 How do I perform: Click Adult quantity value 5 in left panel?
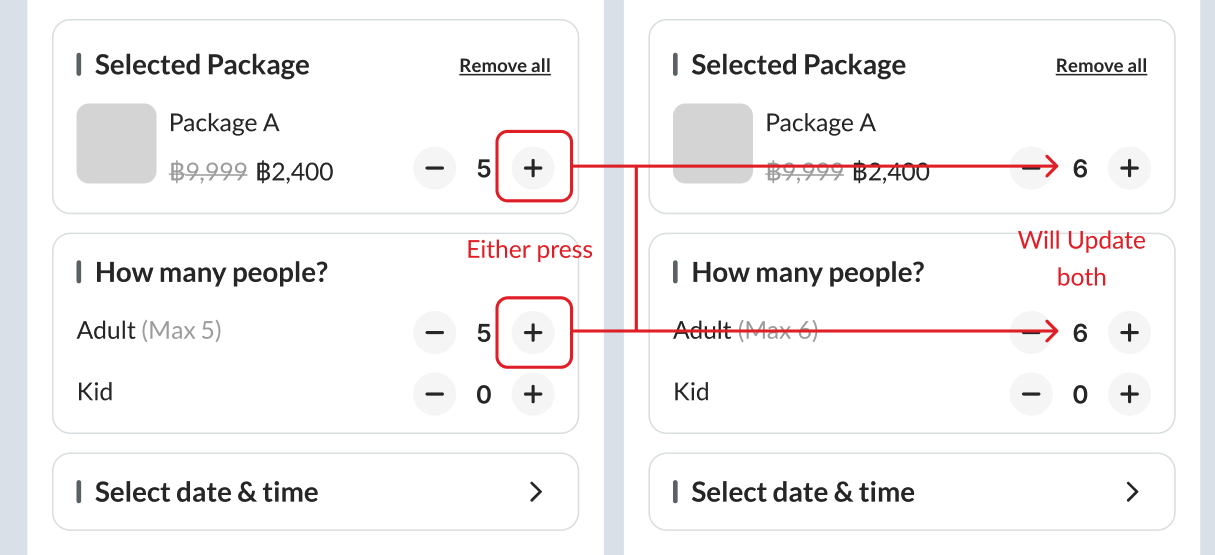click(x=483, y=332)
